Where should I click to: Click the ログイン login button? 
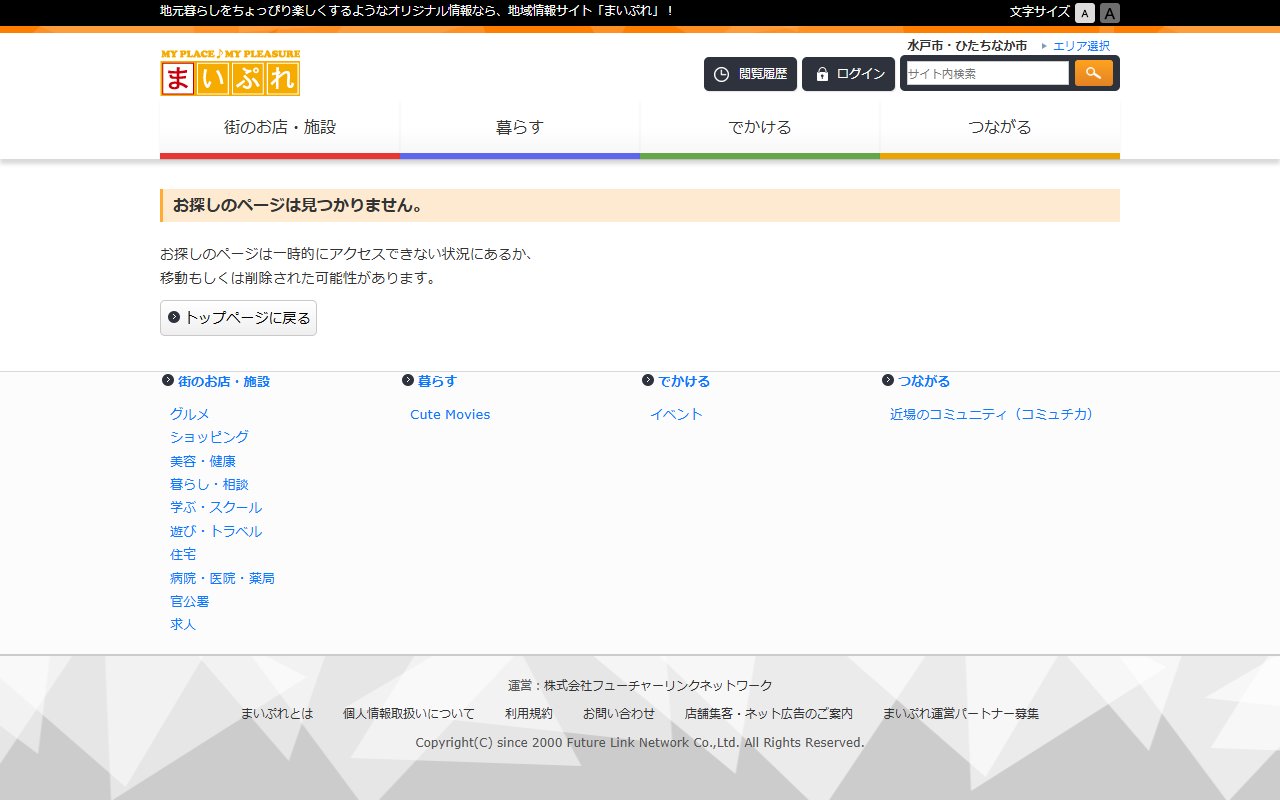point(848,74)
